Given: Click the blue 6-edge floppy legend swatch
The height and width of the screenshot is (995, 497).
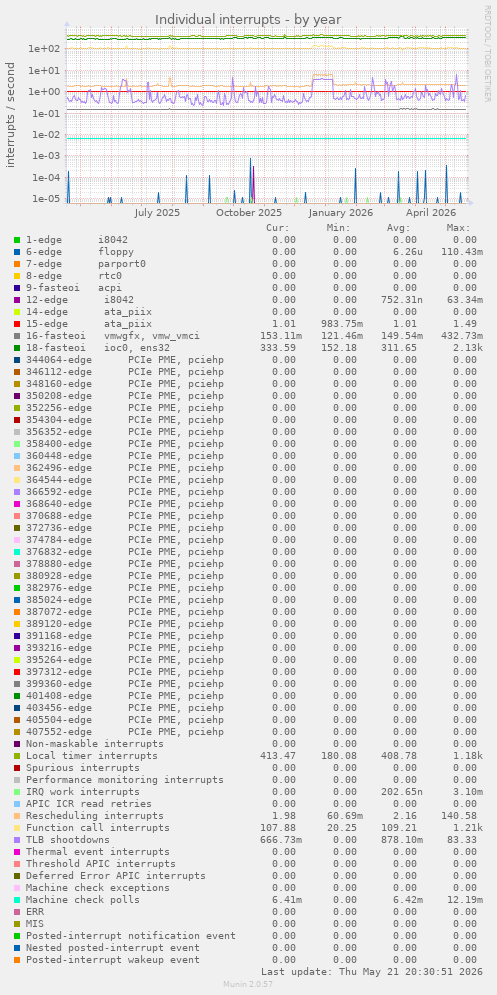Looking at the screenshot, I should (x=17, y=252).
